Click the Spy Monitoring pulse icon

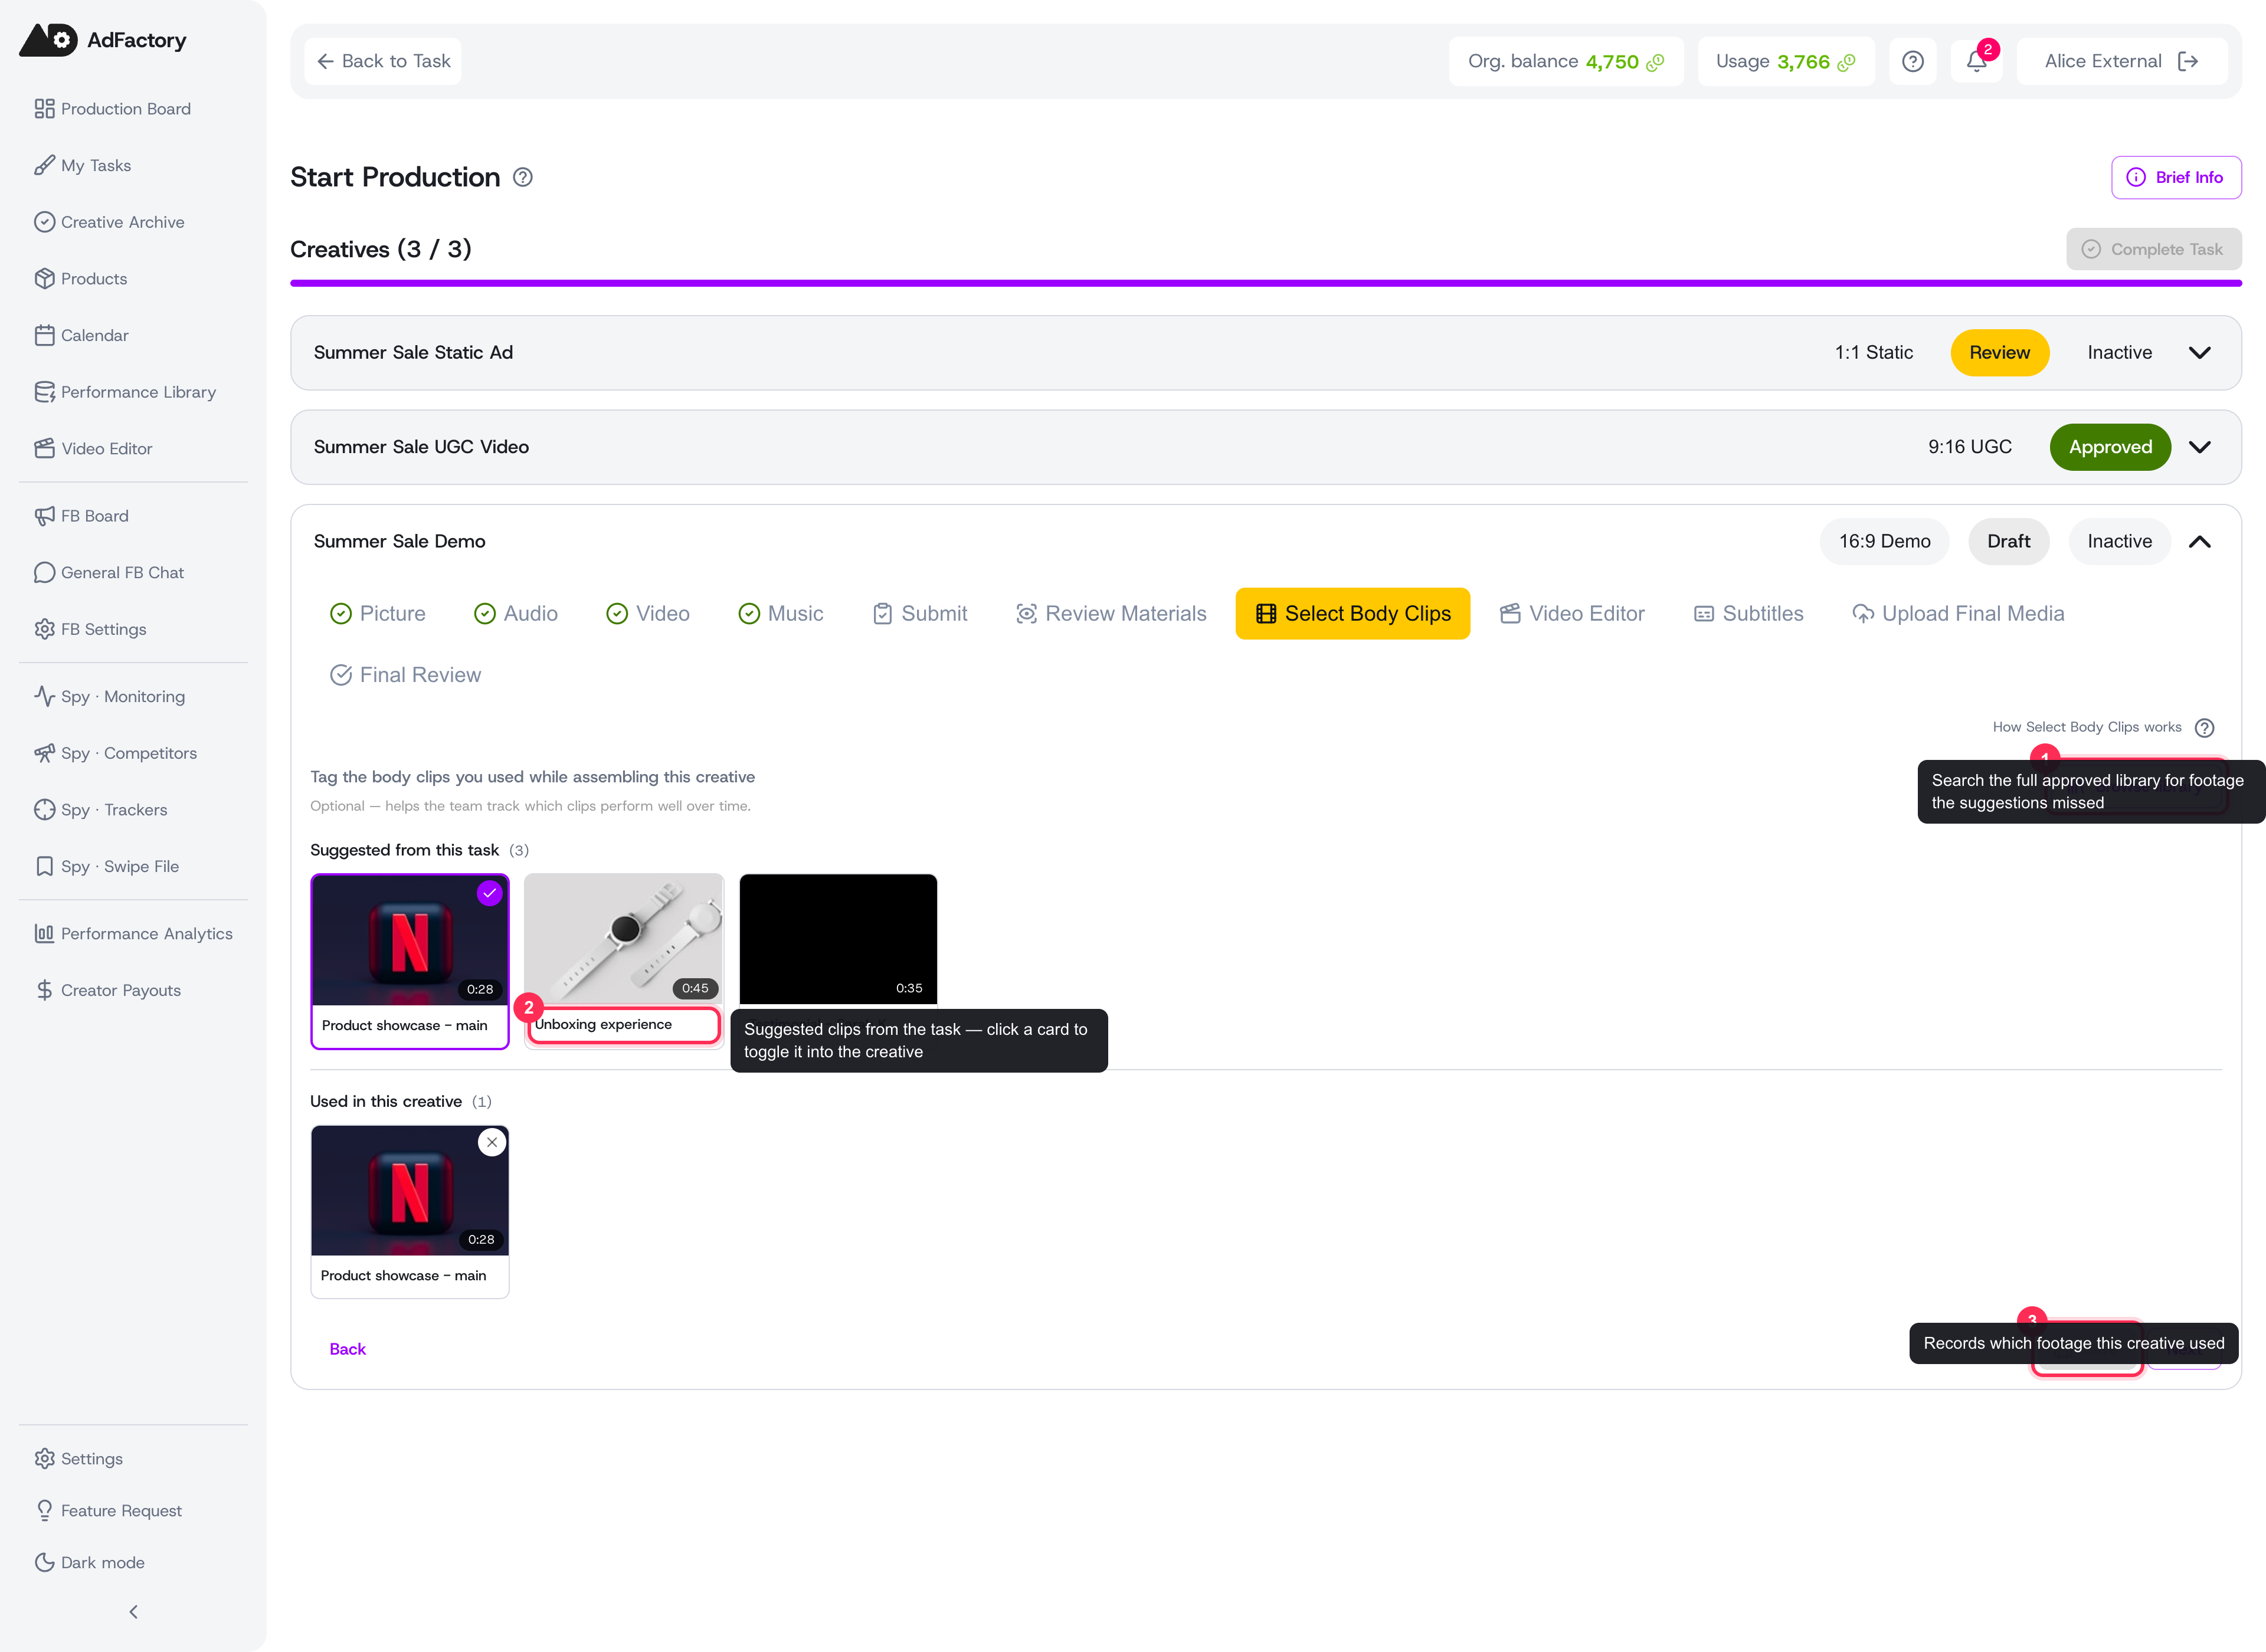click(x=44, y=696)
